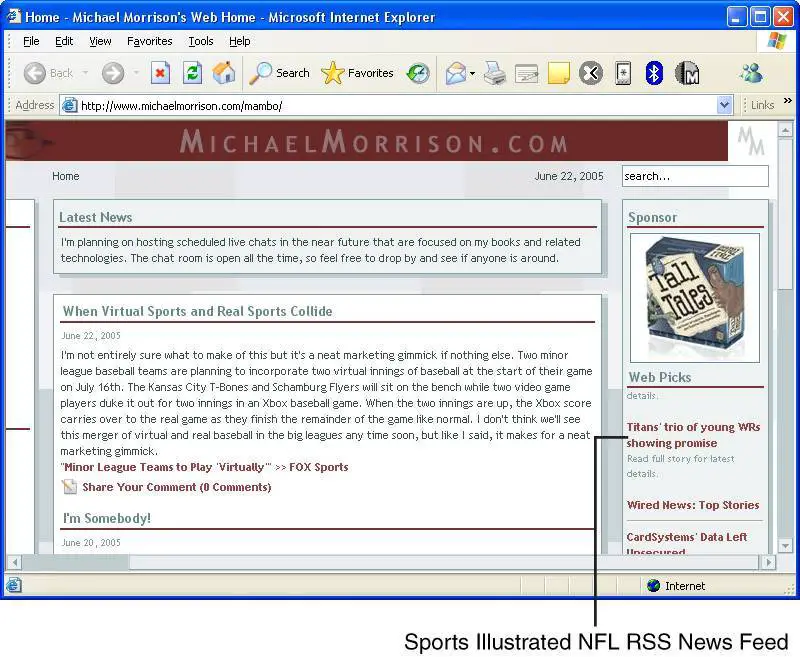
Task: Click the Sponsor heading text
Action: (653, 217)
